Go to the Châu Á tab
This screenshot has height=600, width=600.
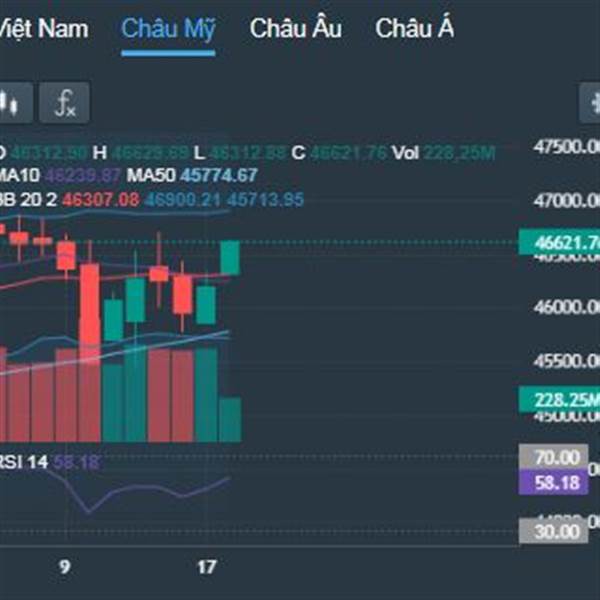coord(414,29)
